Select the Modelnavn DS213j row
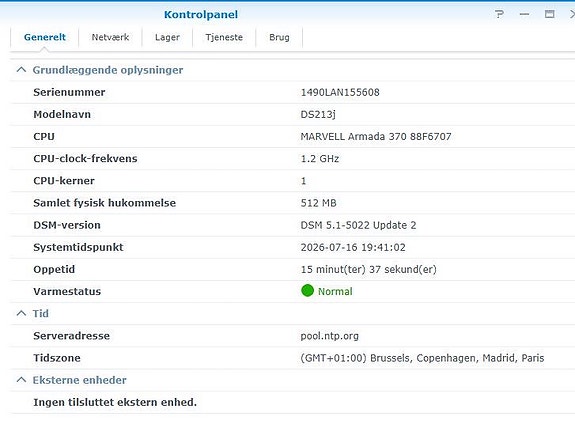The width and height of the screenshot is (575, 443). 293,114
